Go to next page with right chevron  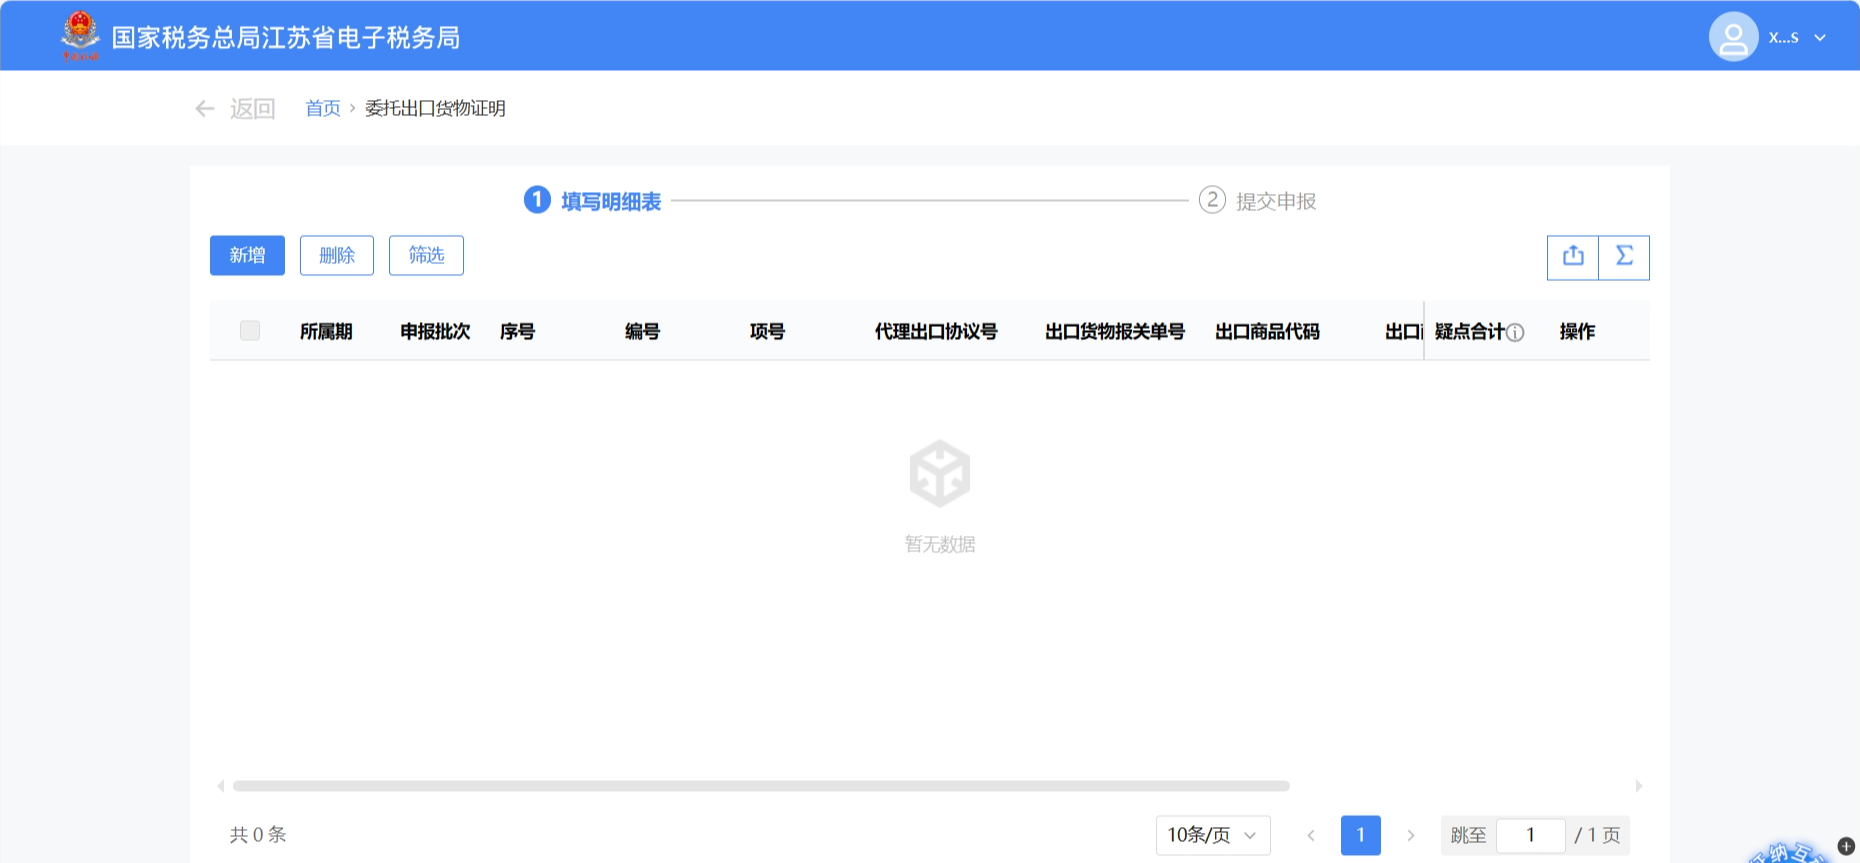click(1411, 835)
